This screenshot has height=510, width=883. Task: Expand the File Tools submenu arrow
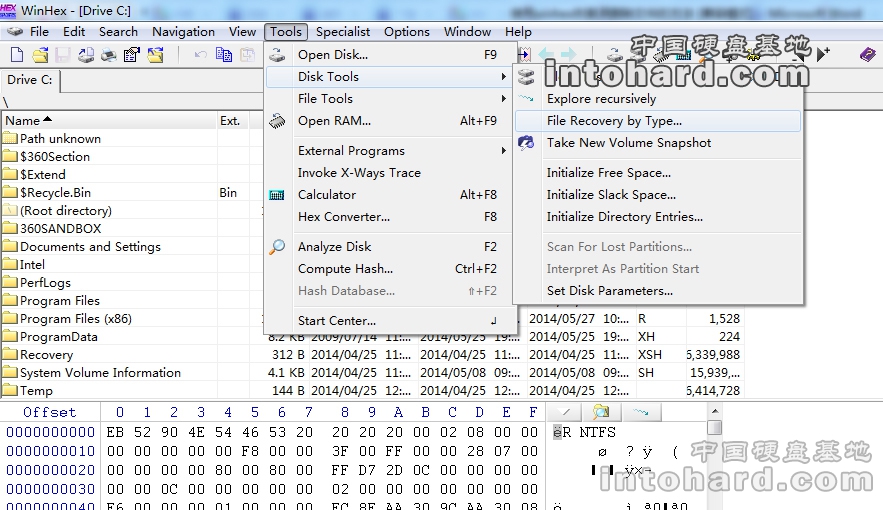click(503, 99)
